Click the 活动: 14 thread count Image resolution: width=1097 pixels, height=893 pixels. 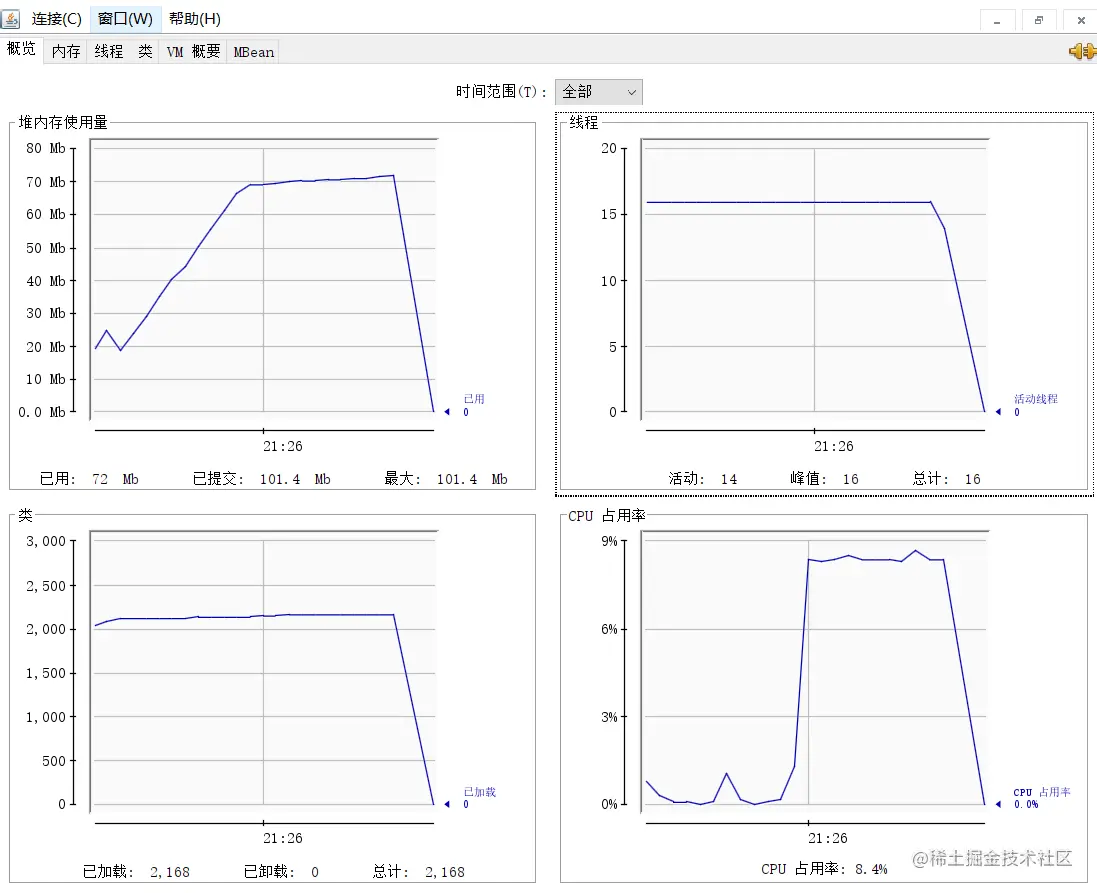[702, 479]
